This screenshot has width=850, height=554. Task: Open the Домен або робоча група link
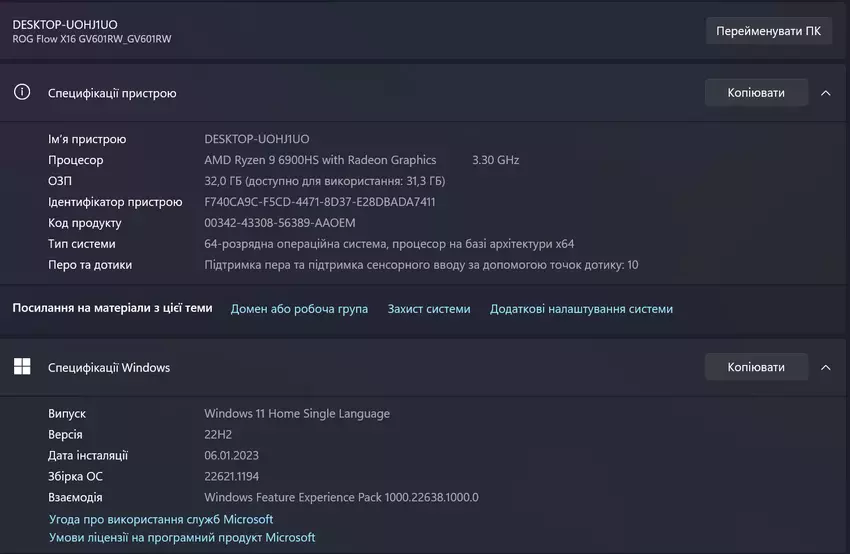pos(299,309)
